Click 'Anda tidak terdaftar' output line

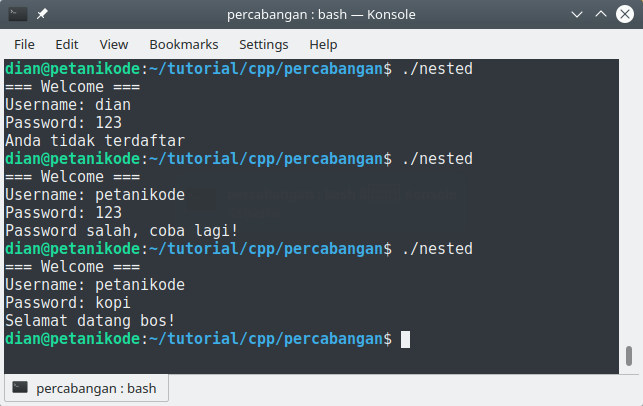[95, 141]
